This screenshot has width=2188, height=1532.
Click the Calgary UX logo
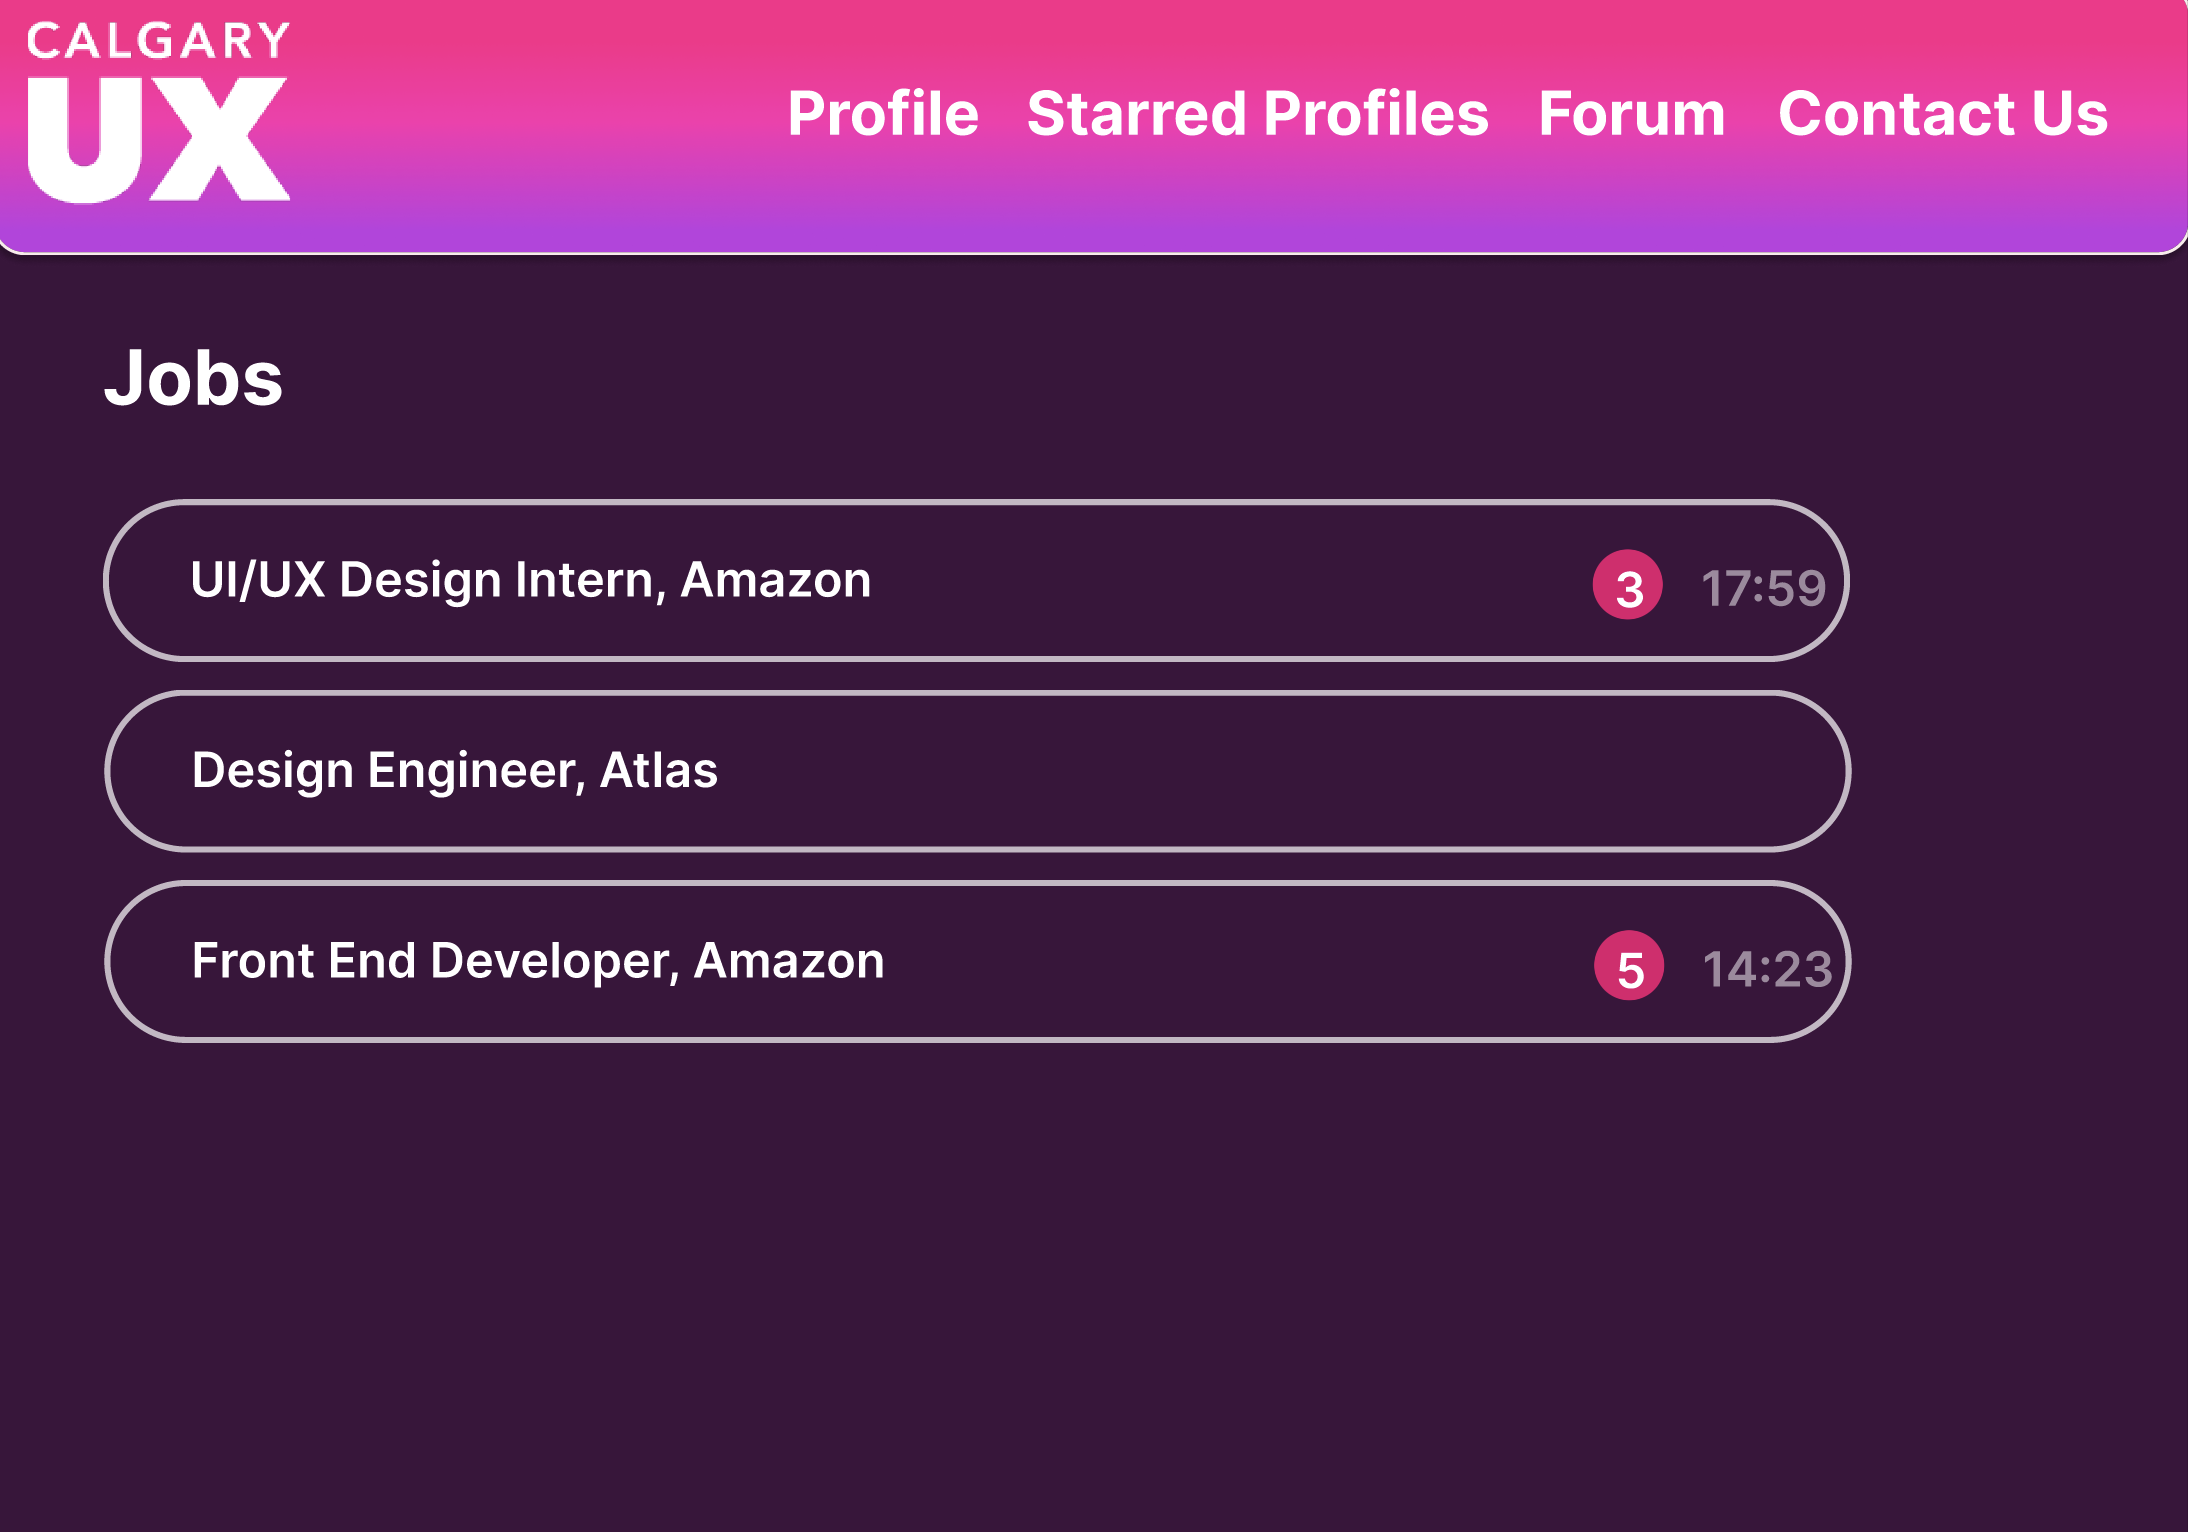(x=159, y=112)
